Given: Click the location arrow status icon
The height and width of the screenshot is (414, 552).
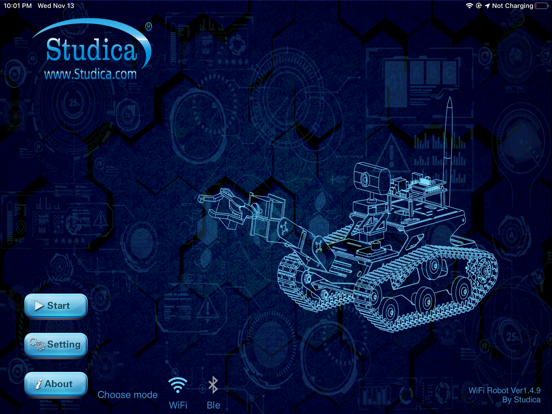Looking at the screenshot, I should (487, 6).
